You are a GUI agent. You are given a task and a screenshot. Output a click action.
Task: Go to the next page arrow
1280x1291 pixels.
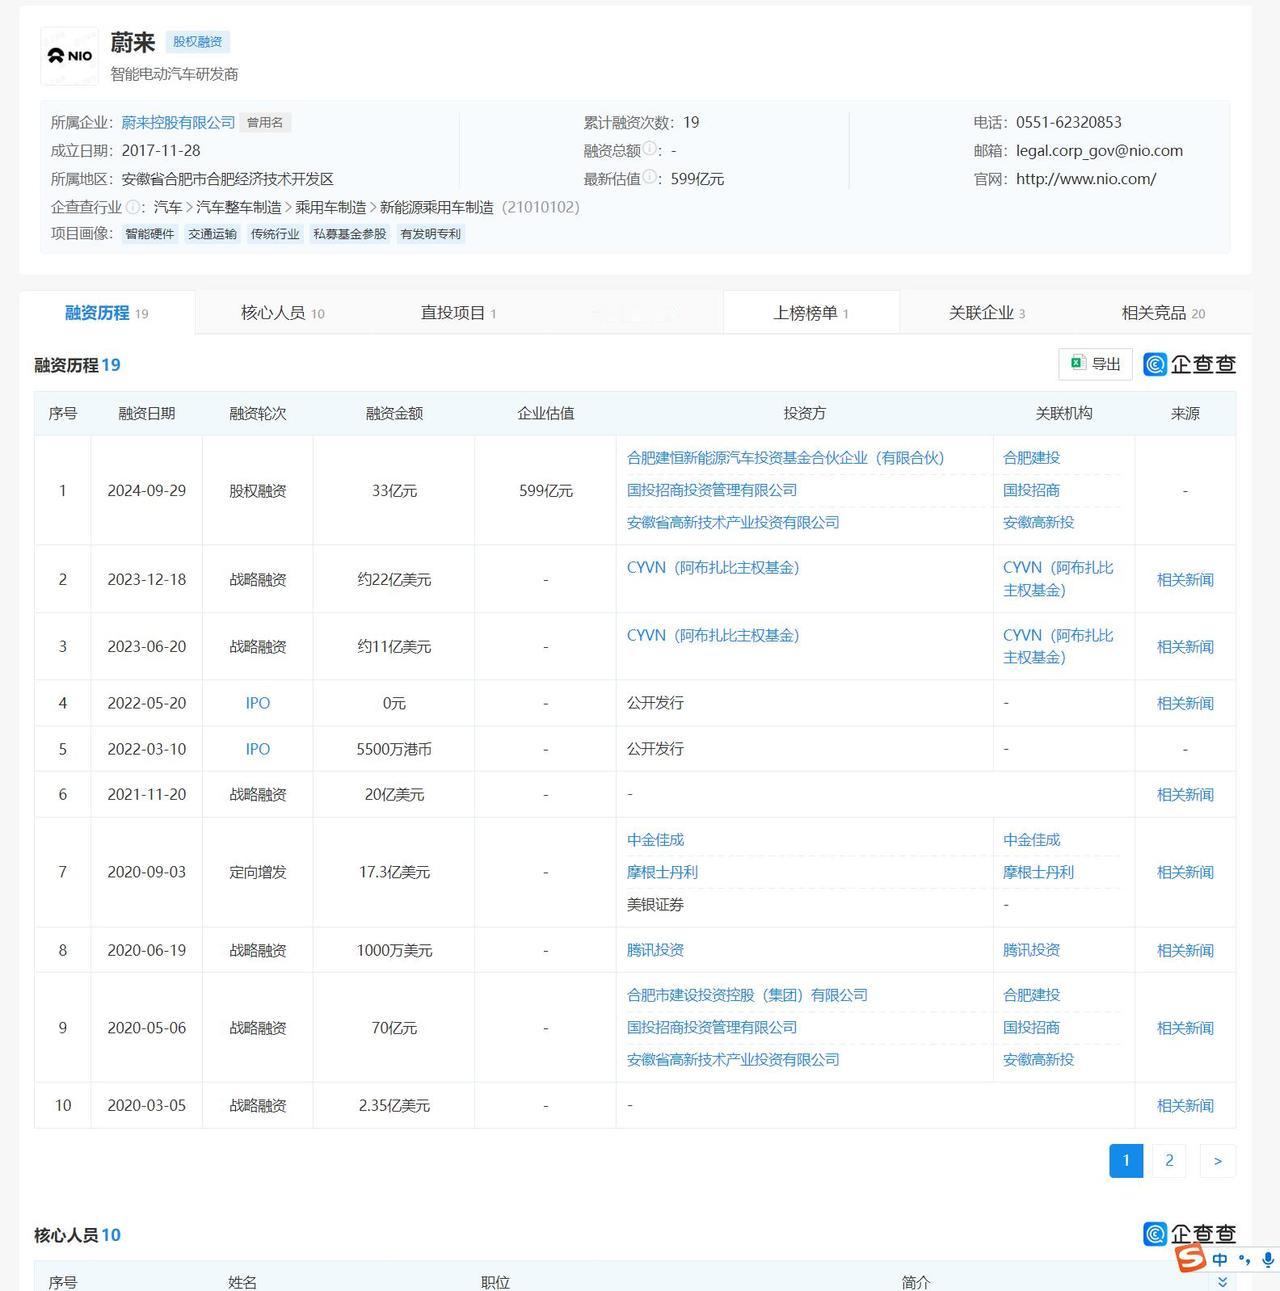click(1217, 1161)
